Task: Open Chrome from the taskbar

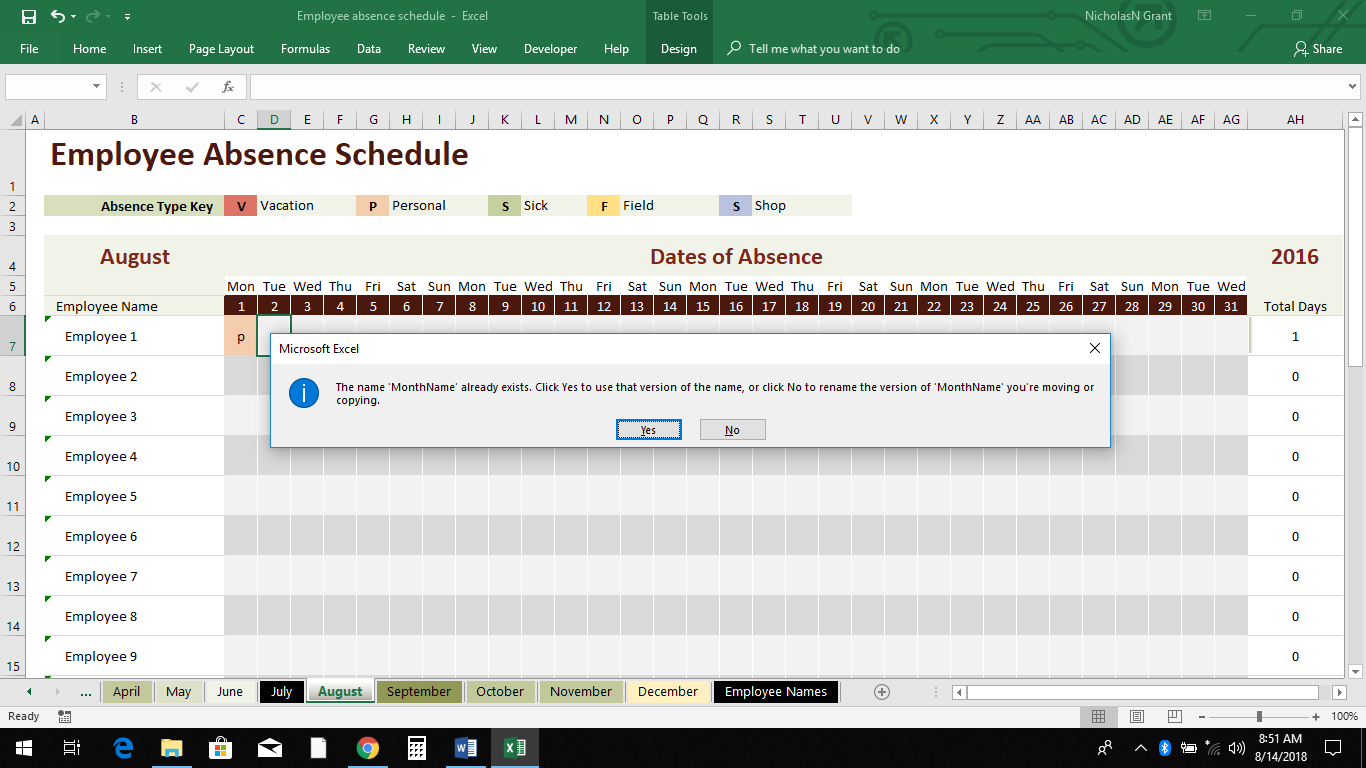Action: 368,748
